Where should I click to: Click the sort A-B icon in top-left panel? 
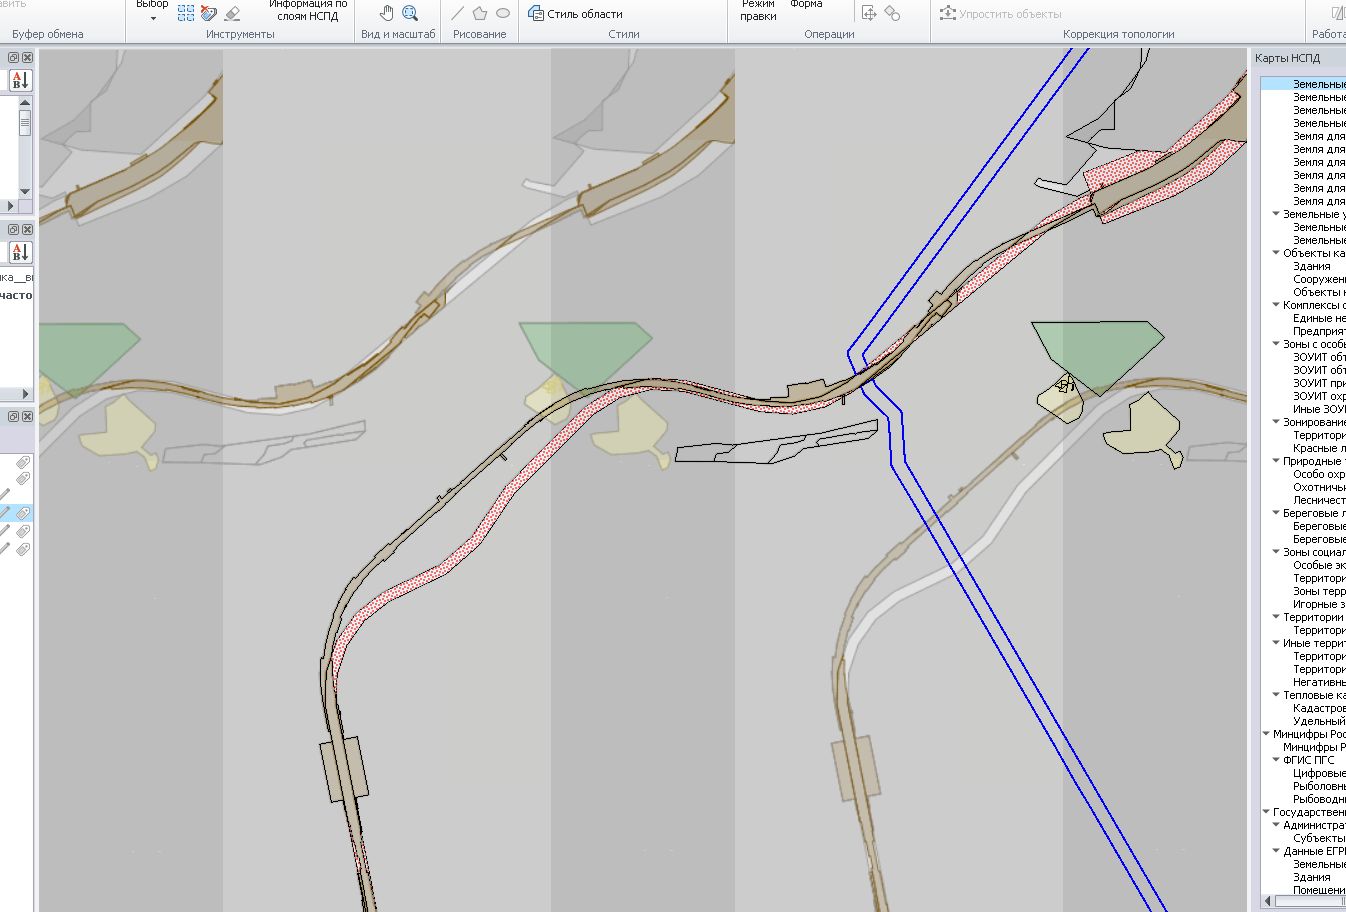[20, 80]
